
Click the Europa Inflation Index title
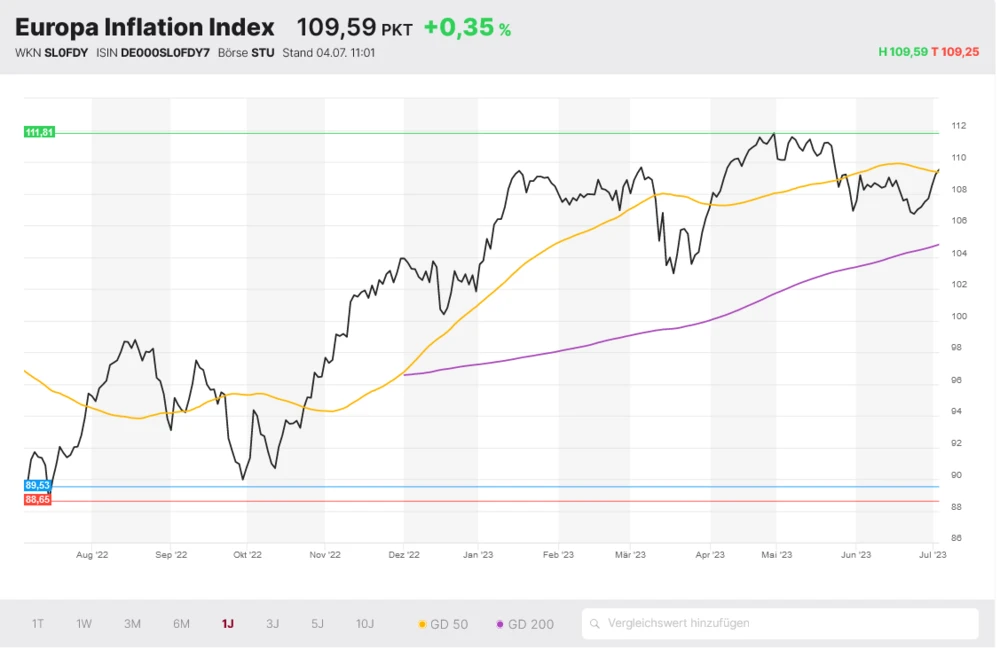[x=145, y=27]
